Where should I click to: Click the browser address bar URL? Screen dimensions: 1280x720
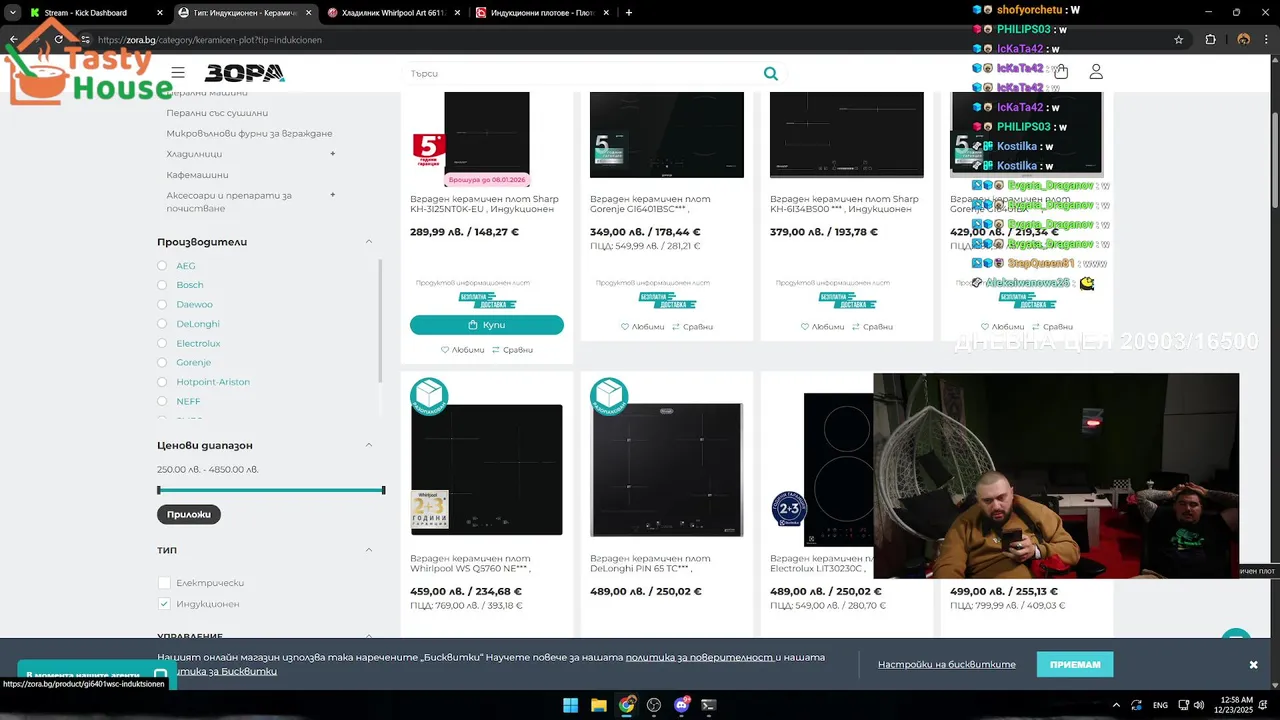pos(210,40)
